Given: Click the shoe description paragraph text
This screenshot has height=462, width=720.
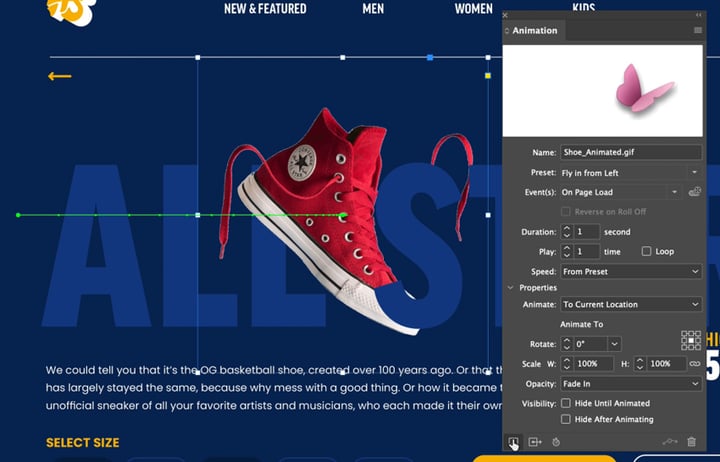Looking at the screenshot, I should click(274, 388).
